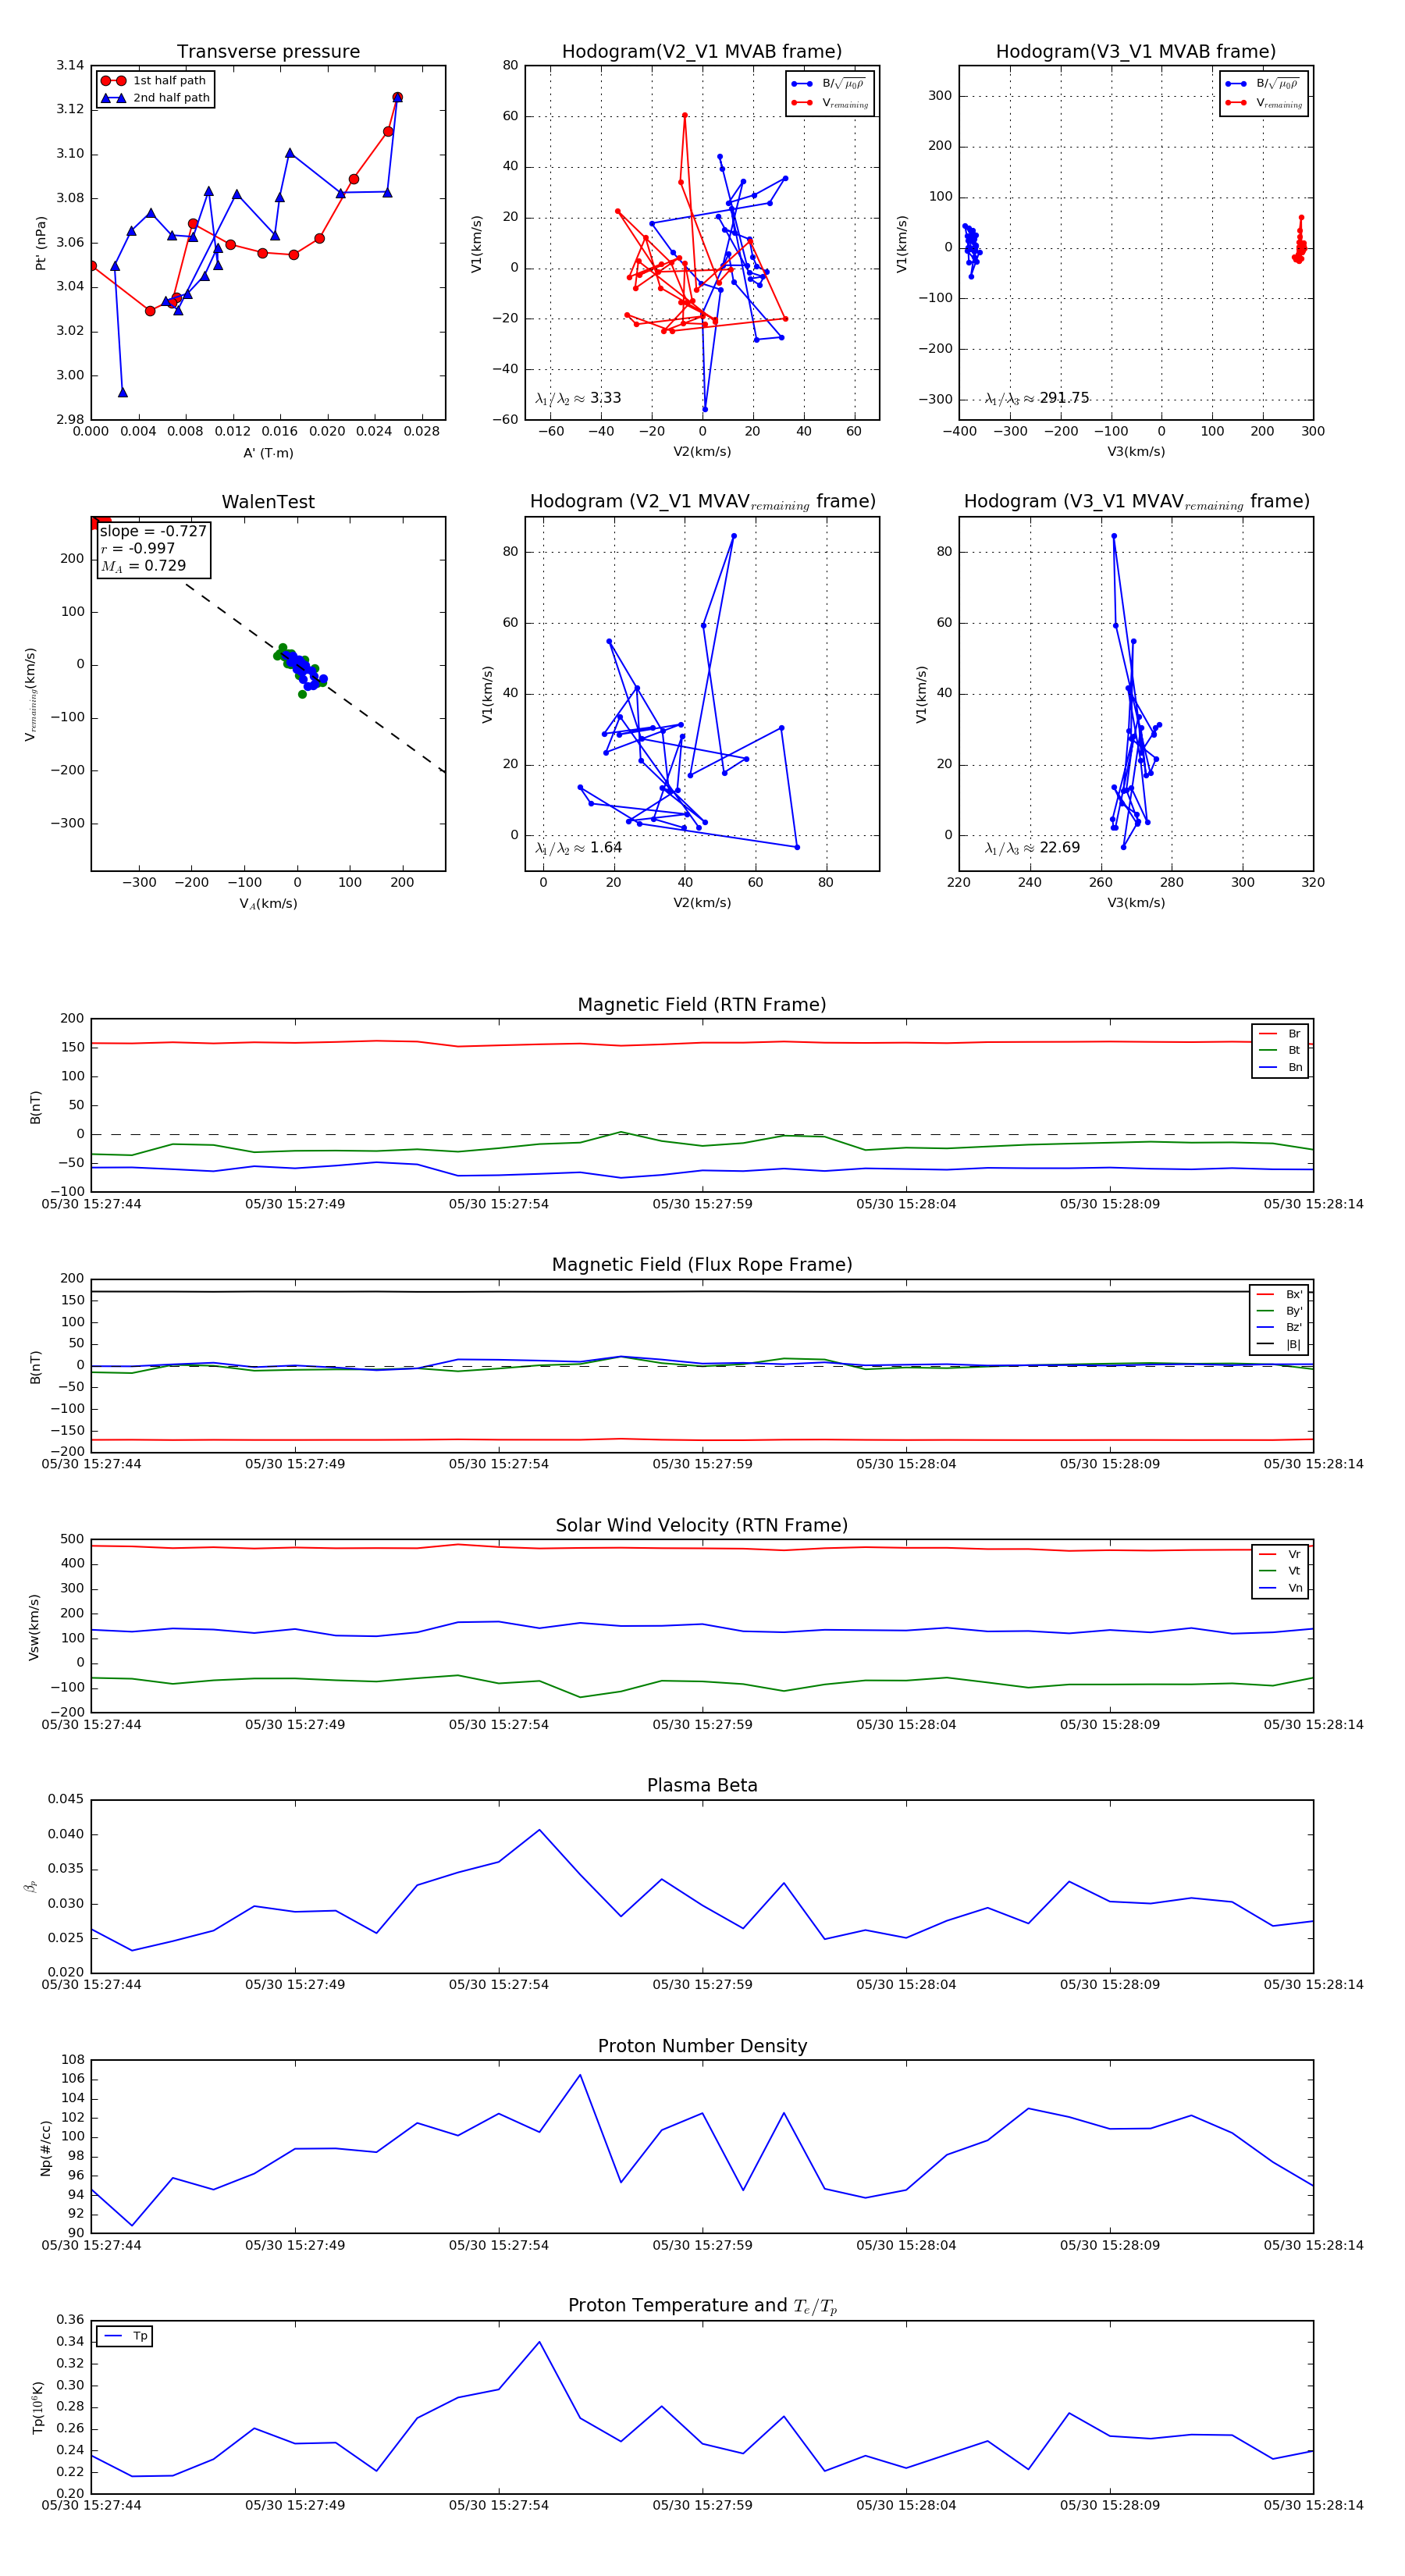The height and width of the screenshot is (2576, 1405).
Task: Click the 'Hodogram (V2_V1 MVAVremaining frame)' title
Action: [x=702, y=502]
